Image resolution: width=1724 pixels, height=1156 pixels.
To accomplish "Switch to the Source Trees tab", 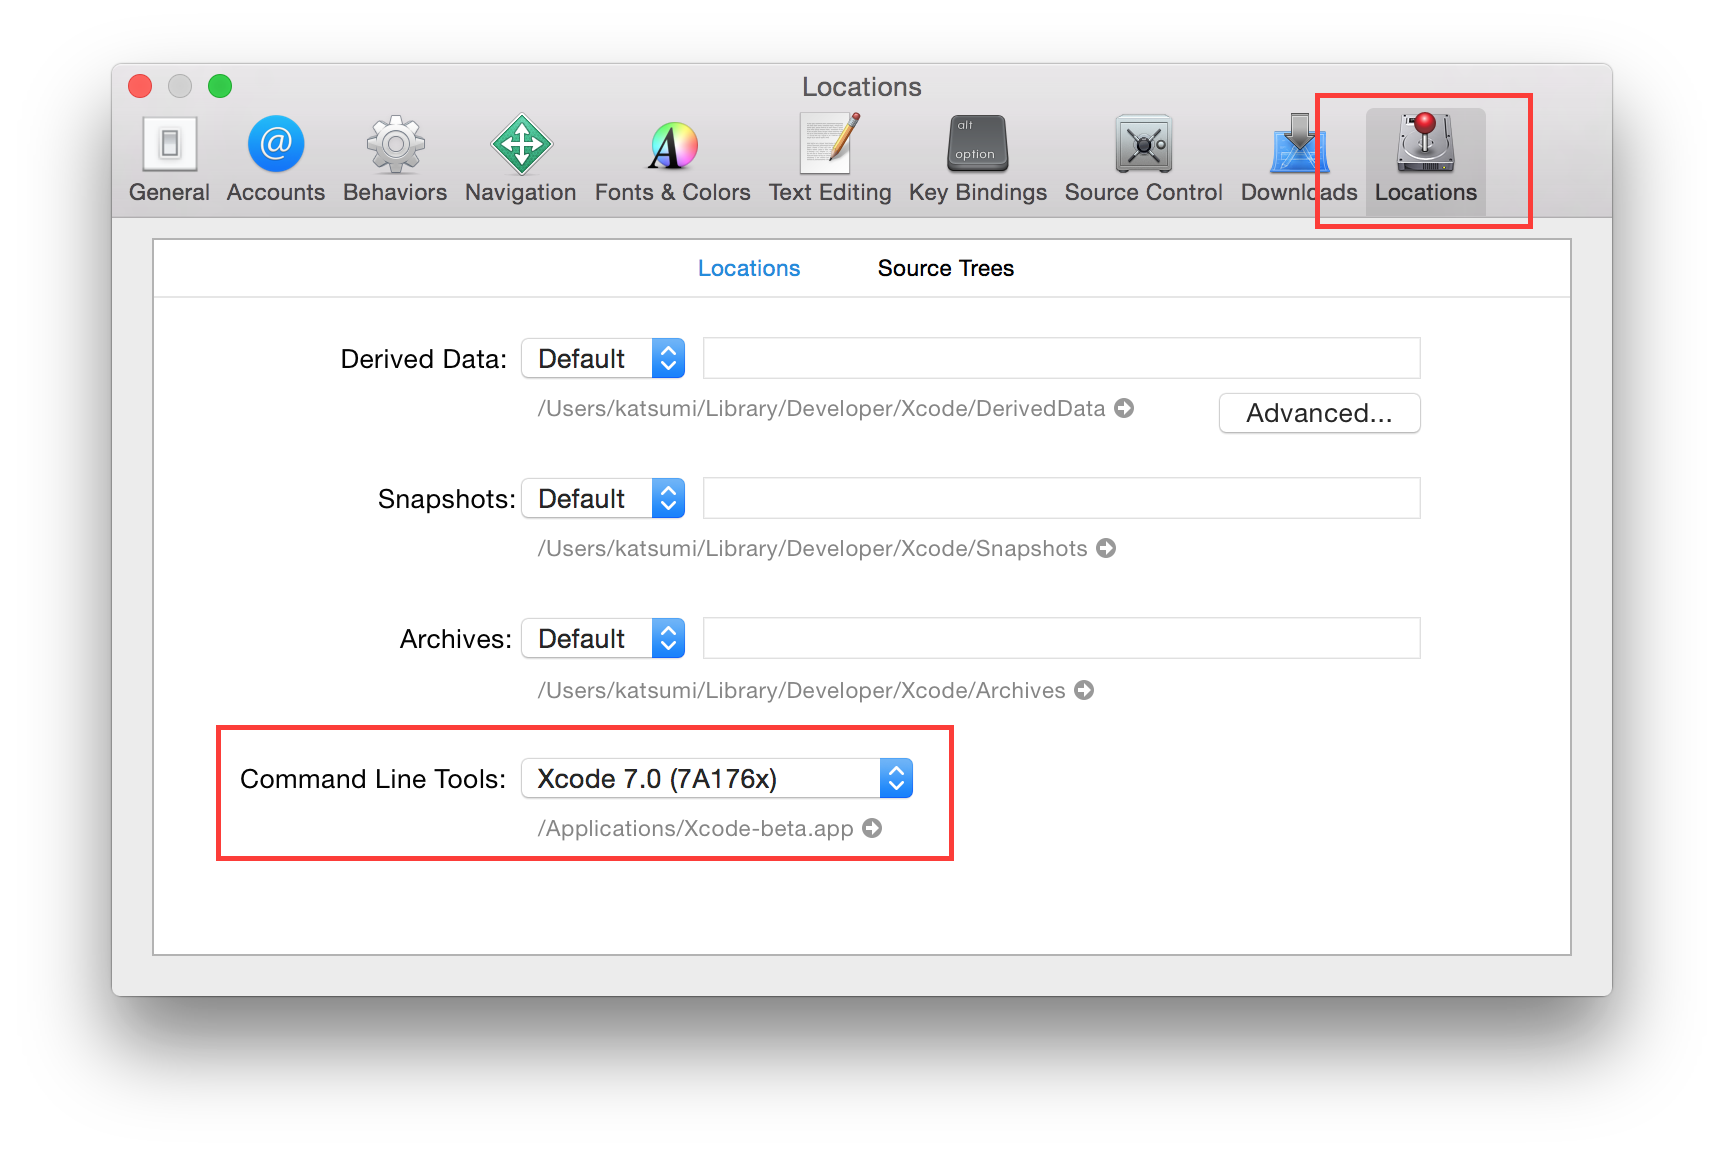I will (946, 268).
